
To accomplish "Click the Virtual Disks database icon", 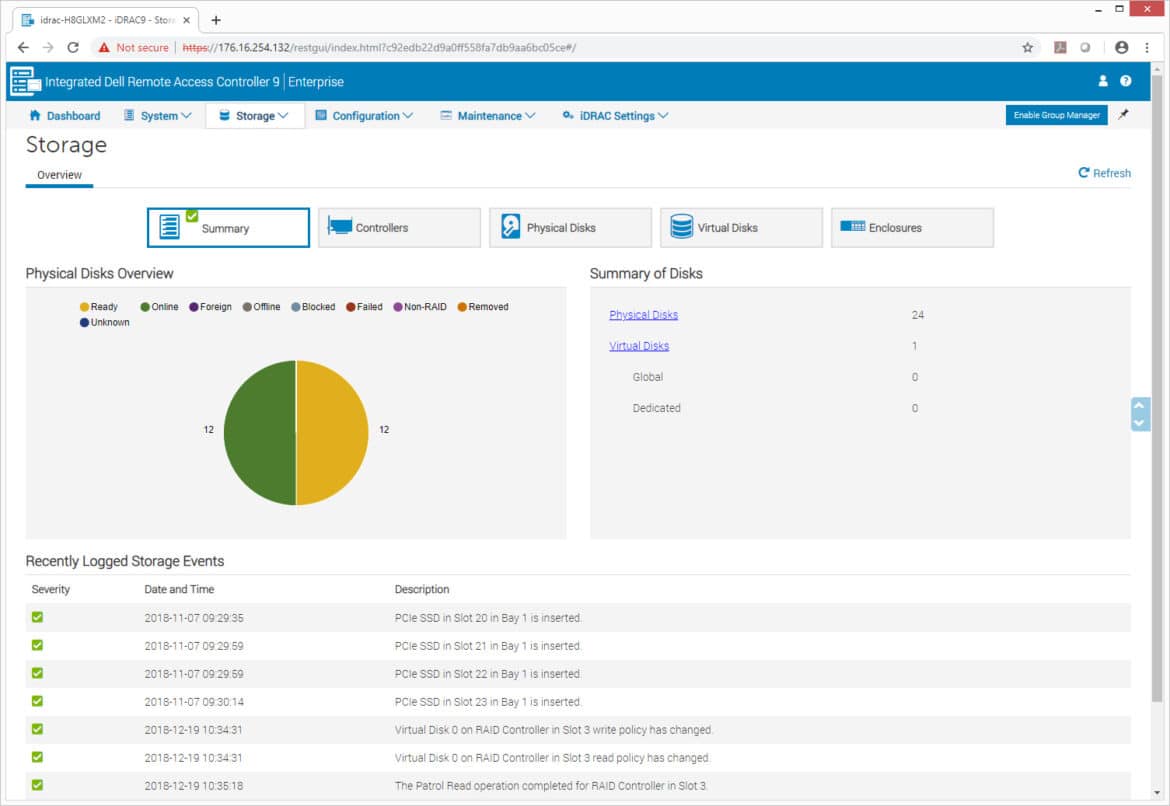I will [681, 226].
